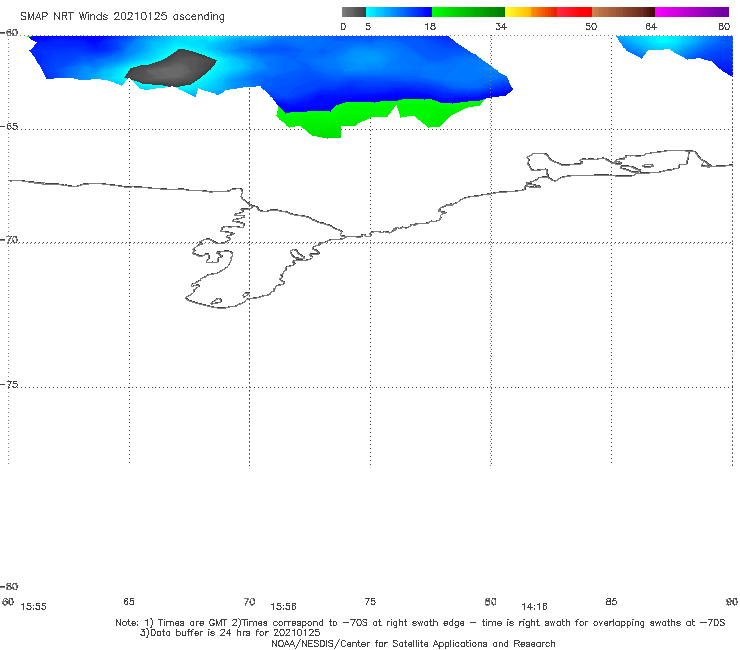Select the gray 0-5 segment of the color bar
This screenshot has height=650, width=740.
pos(354,12)
